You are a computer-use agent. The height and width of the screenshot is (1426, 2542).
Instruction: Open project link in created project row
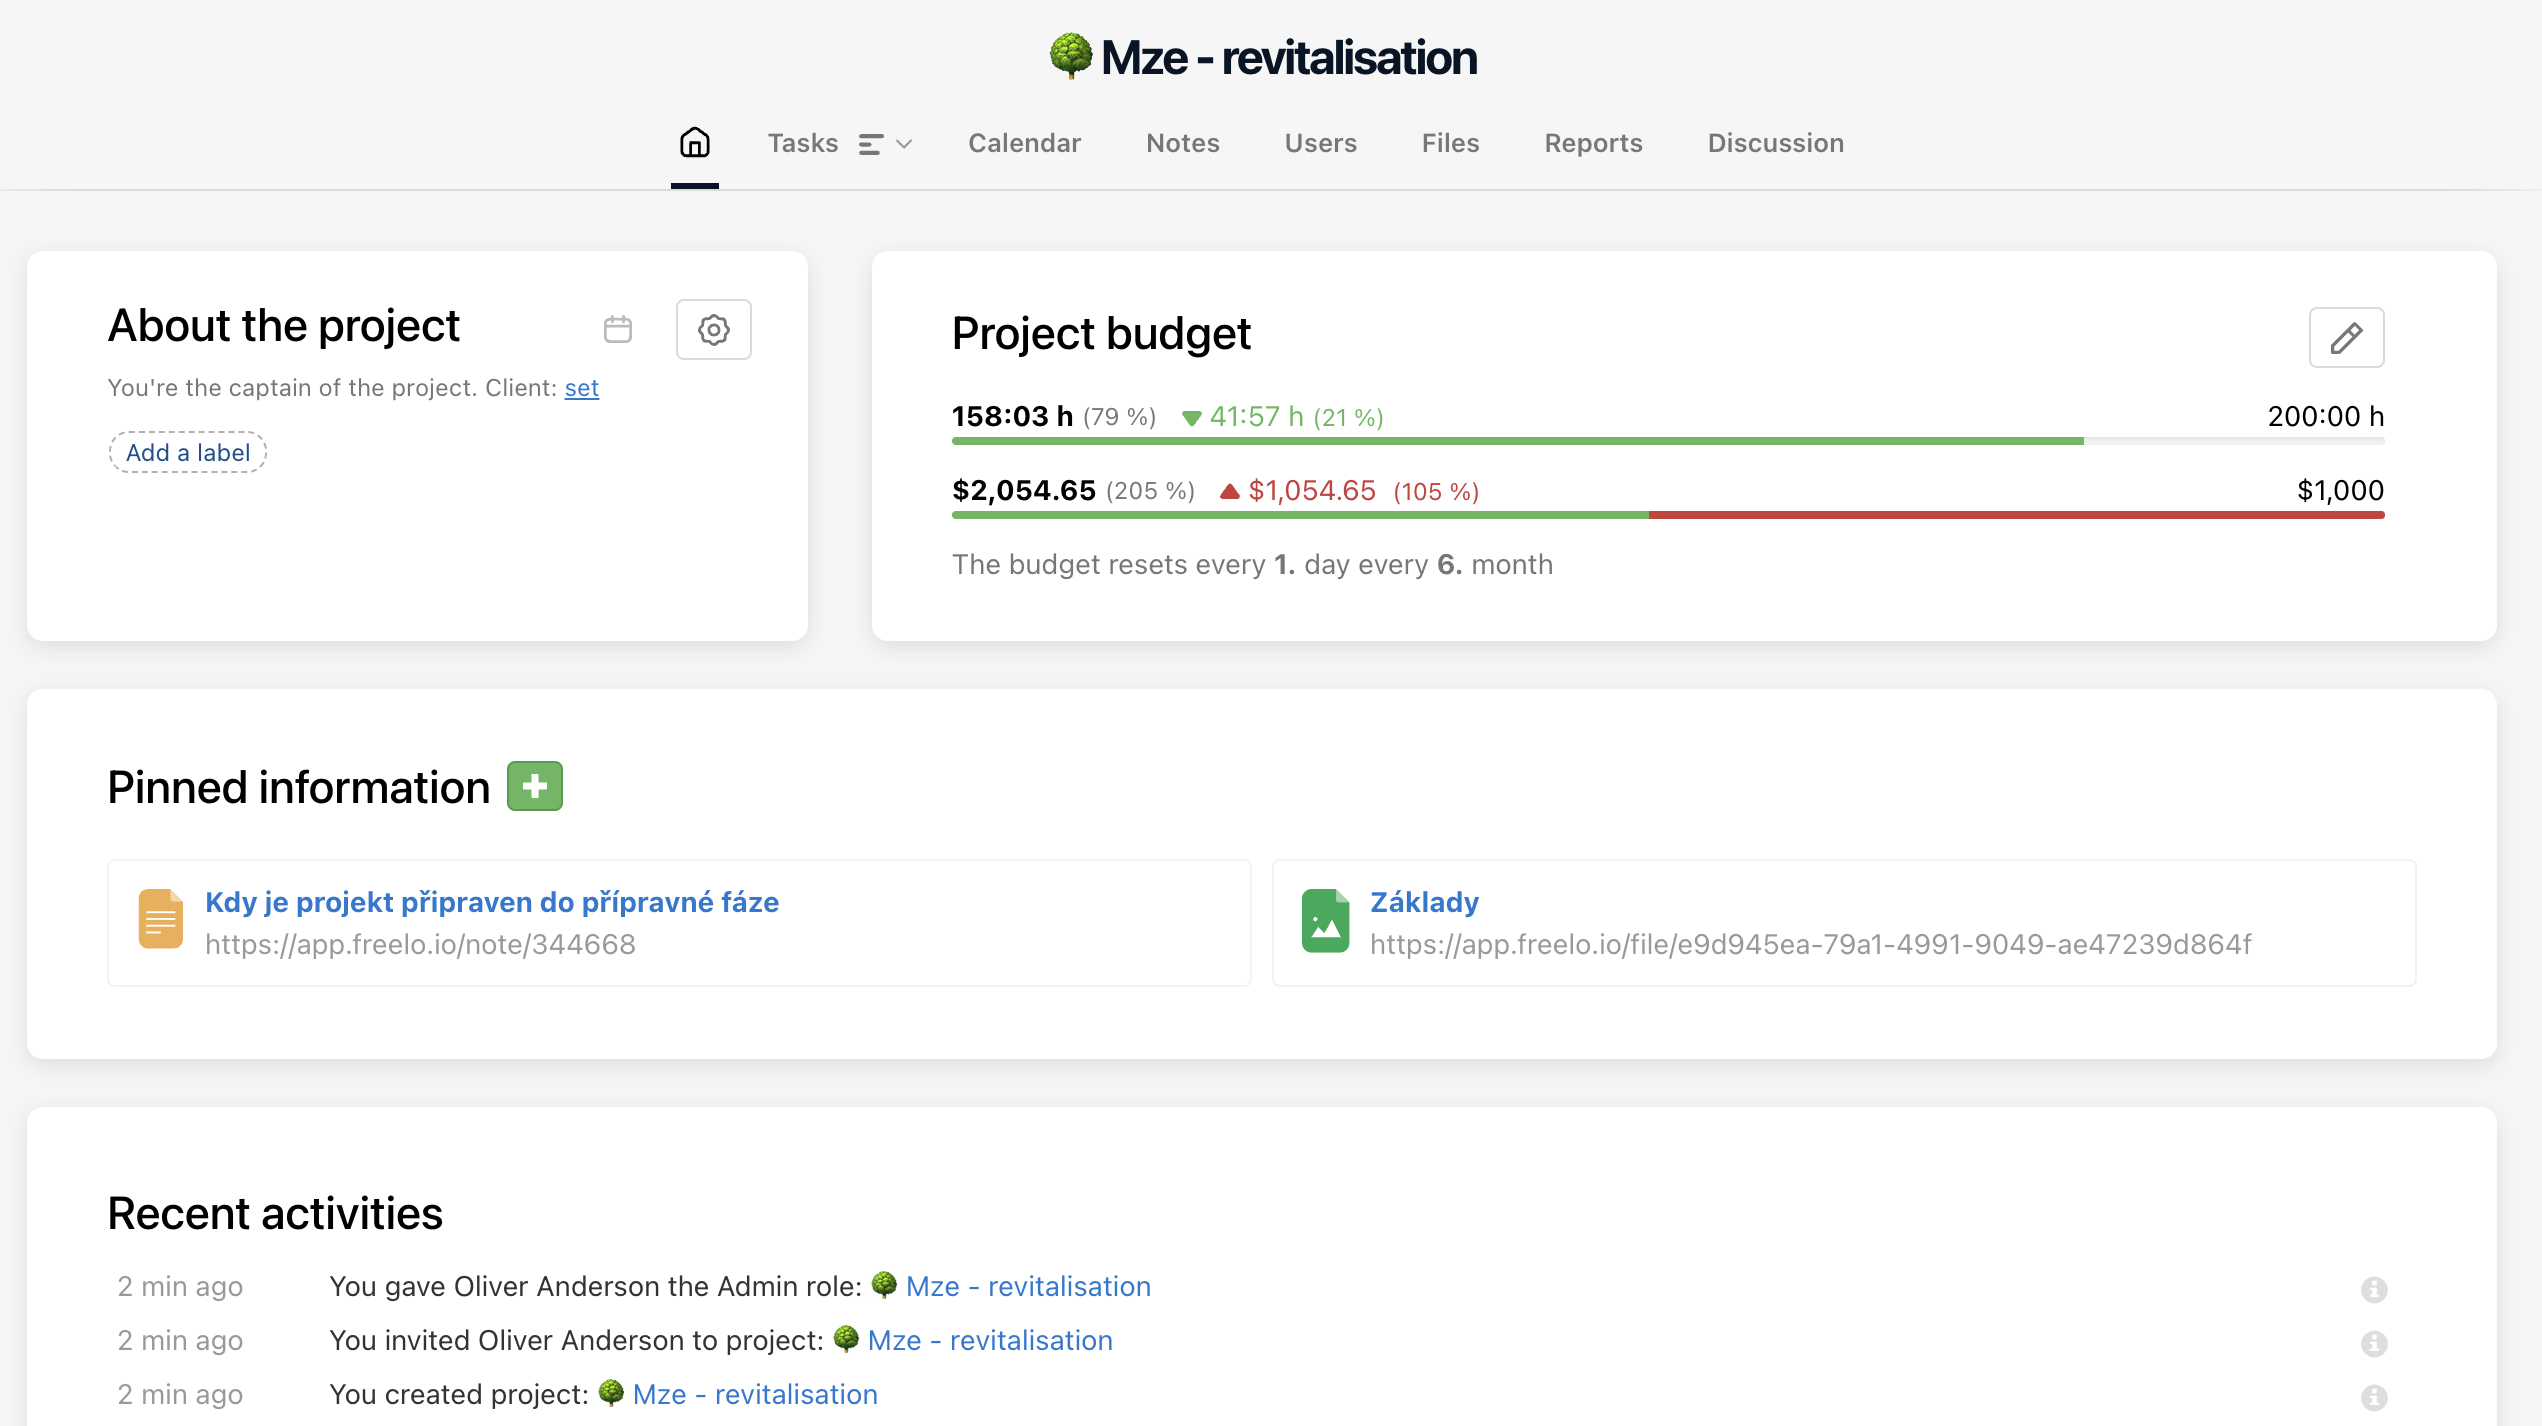(755, 1394)
